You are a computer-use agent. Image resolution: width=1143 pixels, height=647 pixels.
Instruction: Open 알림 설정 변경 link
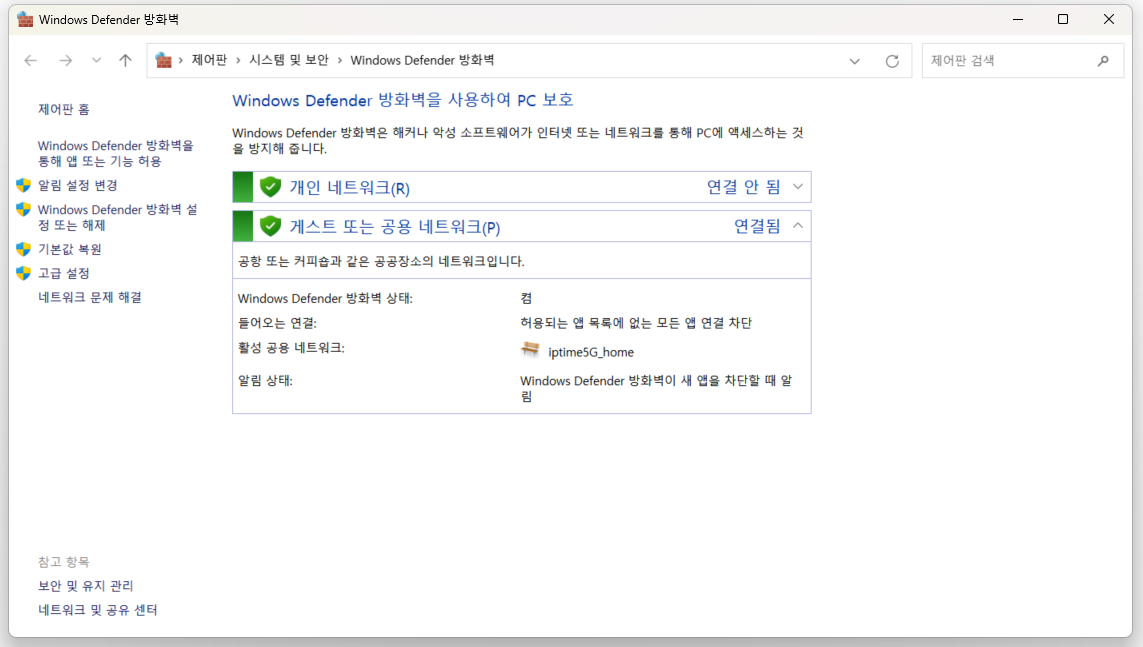pos(77,186)
